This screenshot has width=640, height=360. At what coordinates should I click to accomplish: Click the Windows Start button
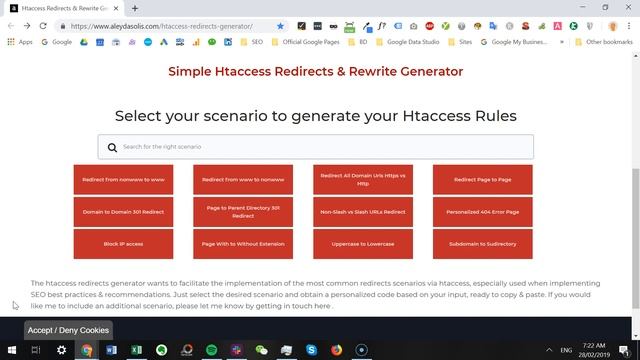point(12,350)
